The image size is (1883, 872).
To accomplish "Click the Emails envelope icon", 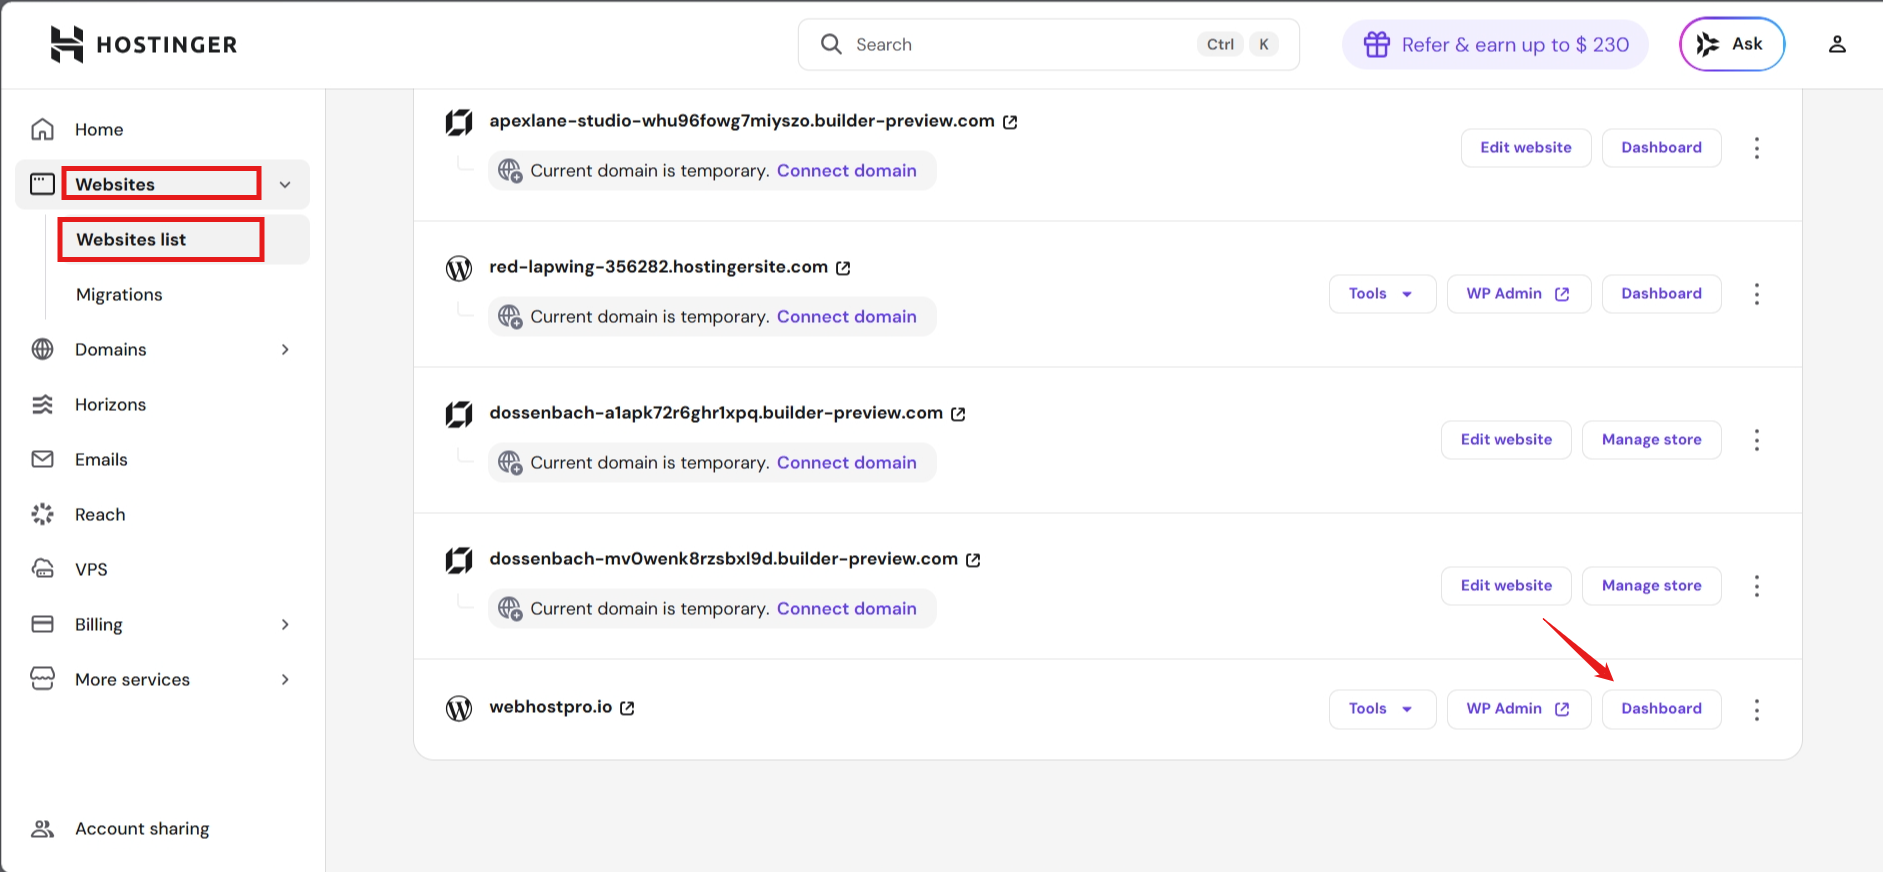I will pos(42,459).
